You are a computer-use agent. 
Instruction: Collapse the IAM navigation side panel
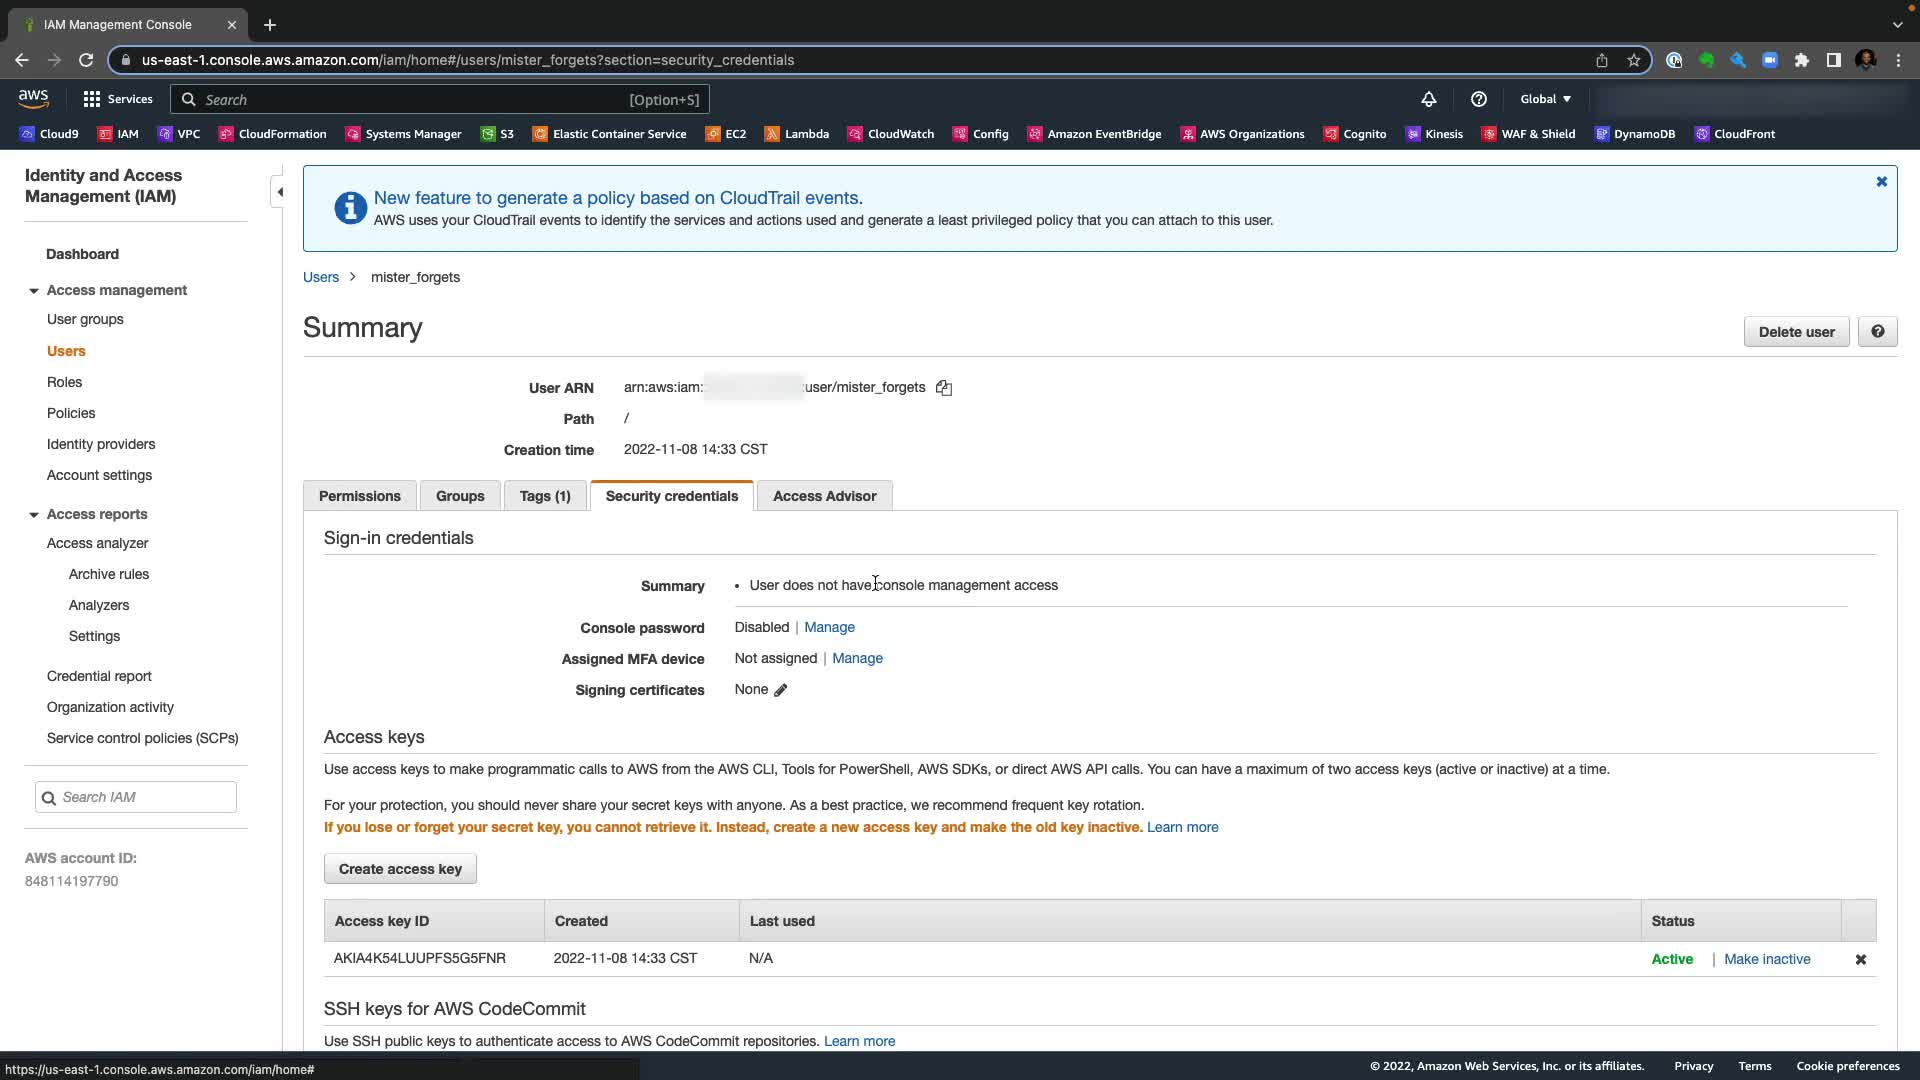point(280,192)
